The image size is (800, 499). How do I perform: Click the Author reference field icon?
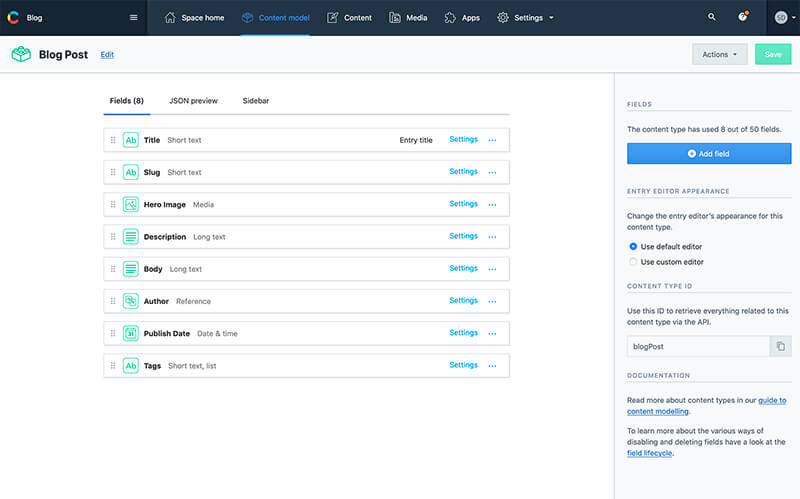tap(130, 301)
